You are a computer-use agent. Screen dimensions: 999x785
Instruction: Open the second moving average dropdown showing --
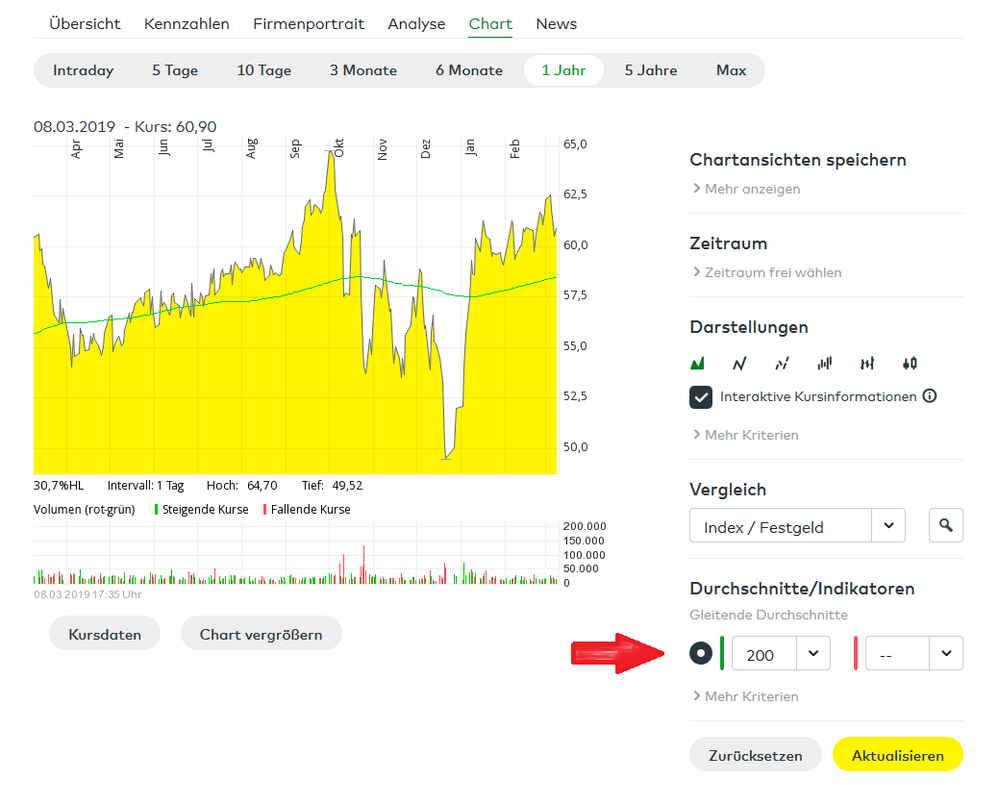click(914, 654)
